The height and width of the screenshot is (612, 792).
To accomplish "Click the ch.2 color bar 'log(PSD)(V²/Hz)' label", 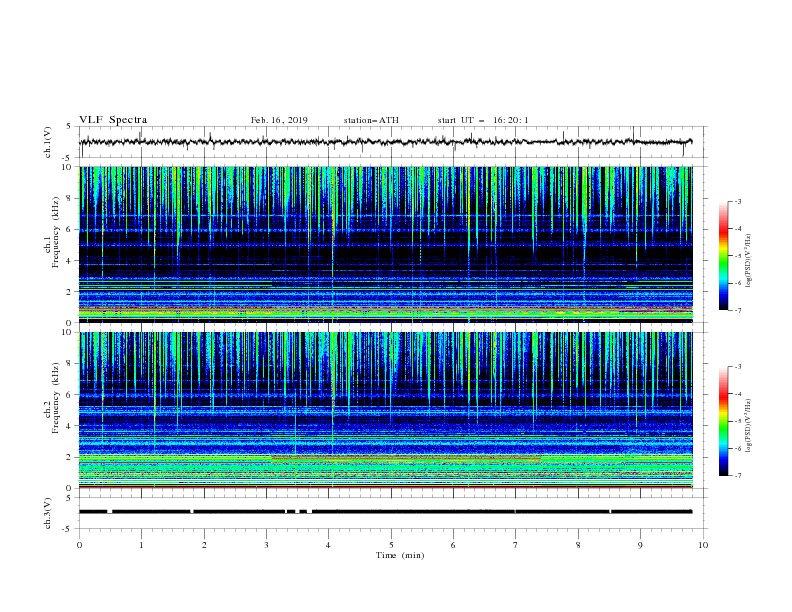I will (749, 426).
